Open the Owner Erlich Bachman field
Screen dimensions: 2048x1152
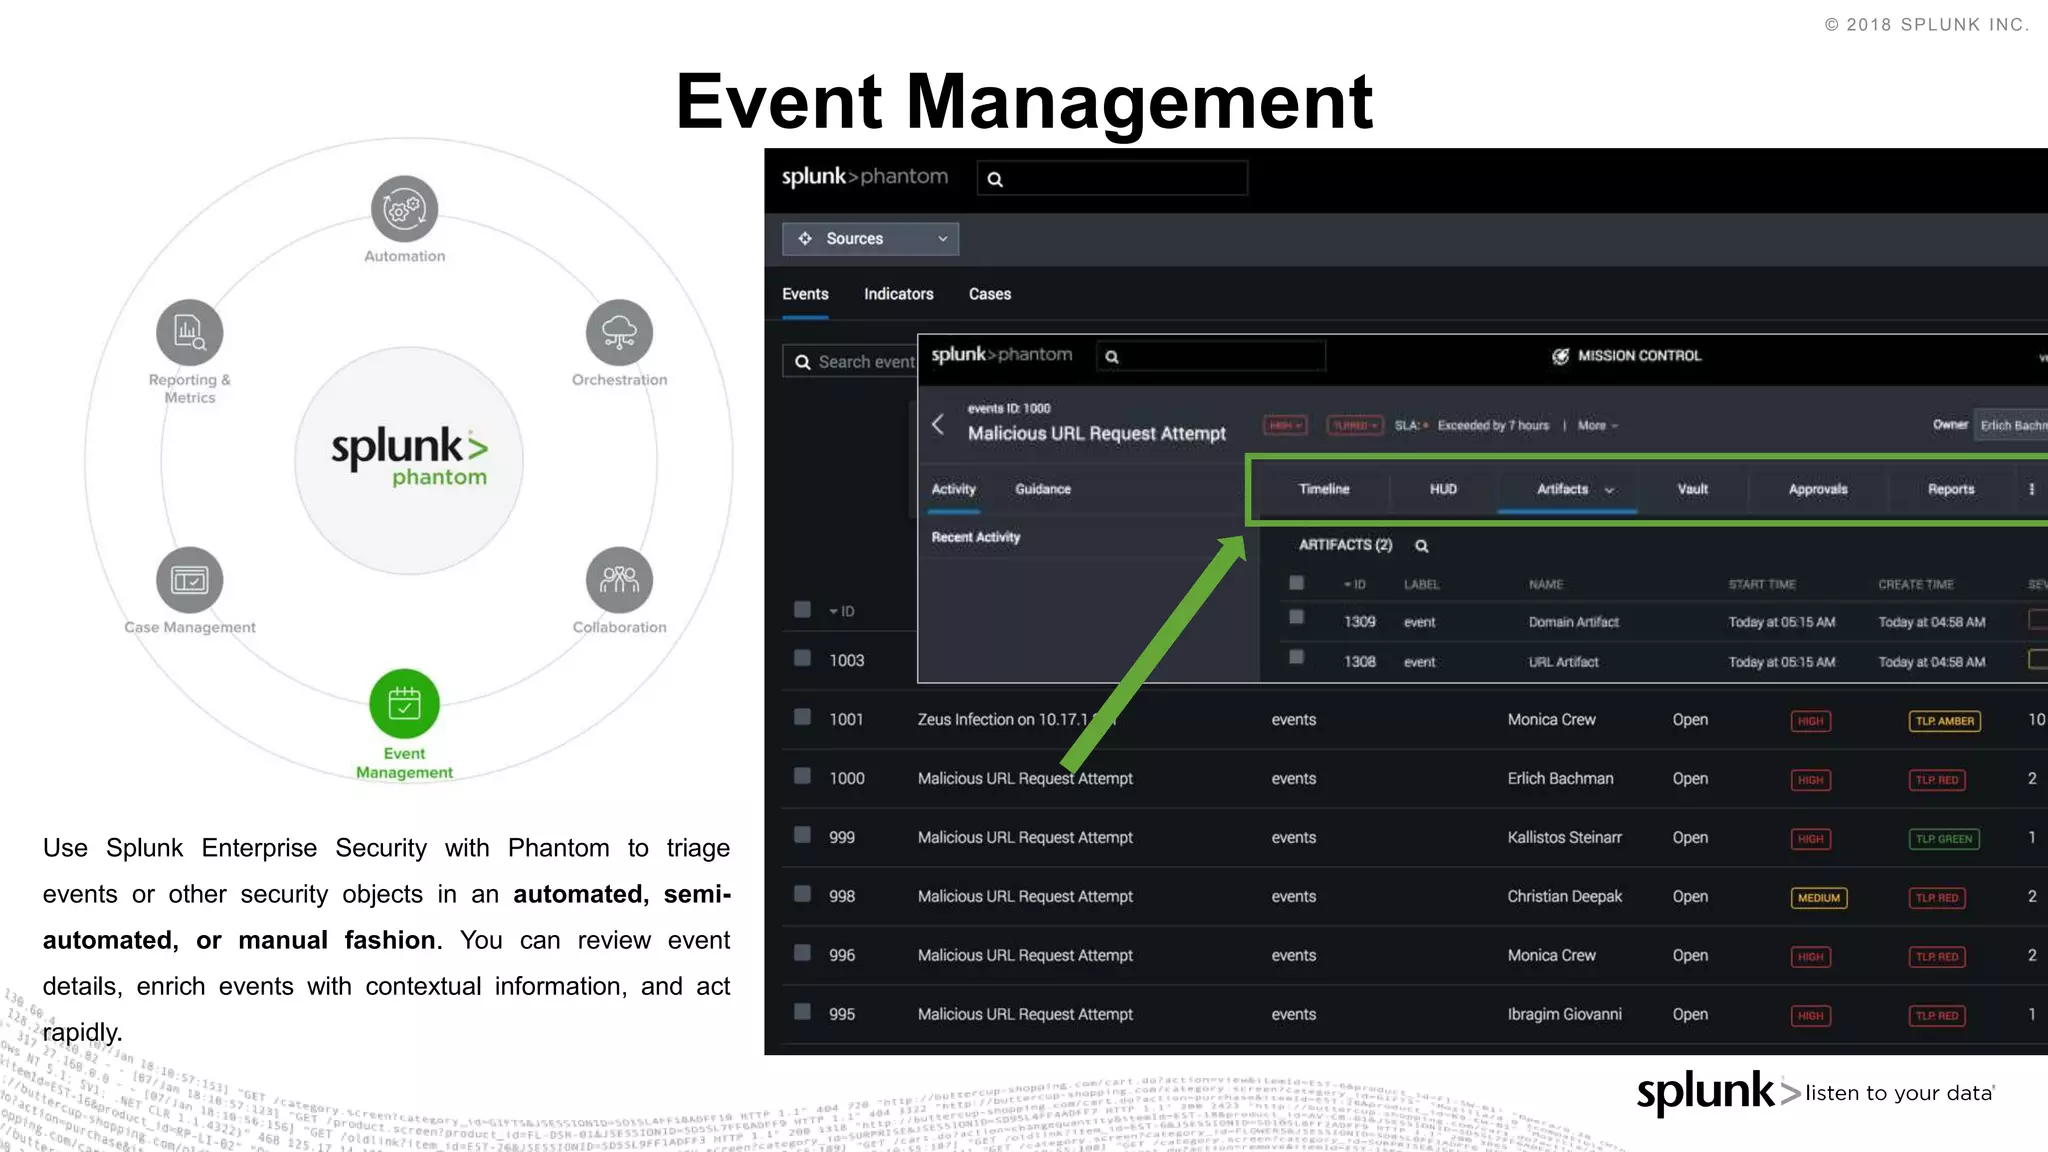tap(2010, 425)
